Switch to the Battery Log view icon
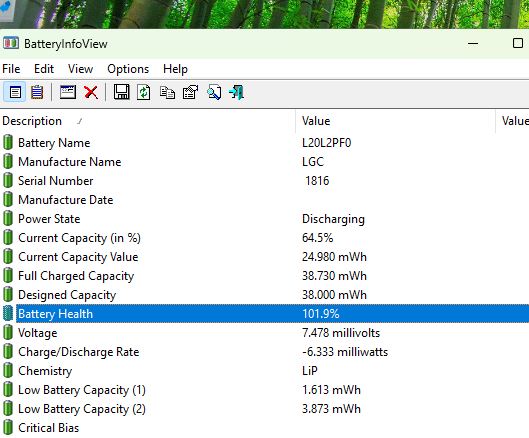 coord(37,92)
